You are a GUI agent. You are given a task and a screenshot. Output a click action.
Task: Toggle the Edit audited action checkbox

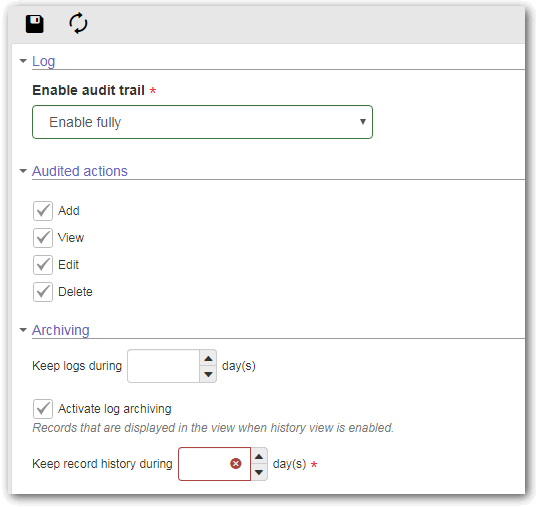[43, 265]
